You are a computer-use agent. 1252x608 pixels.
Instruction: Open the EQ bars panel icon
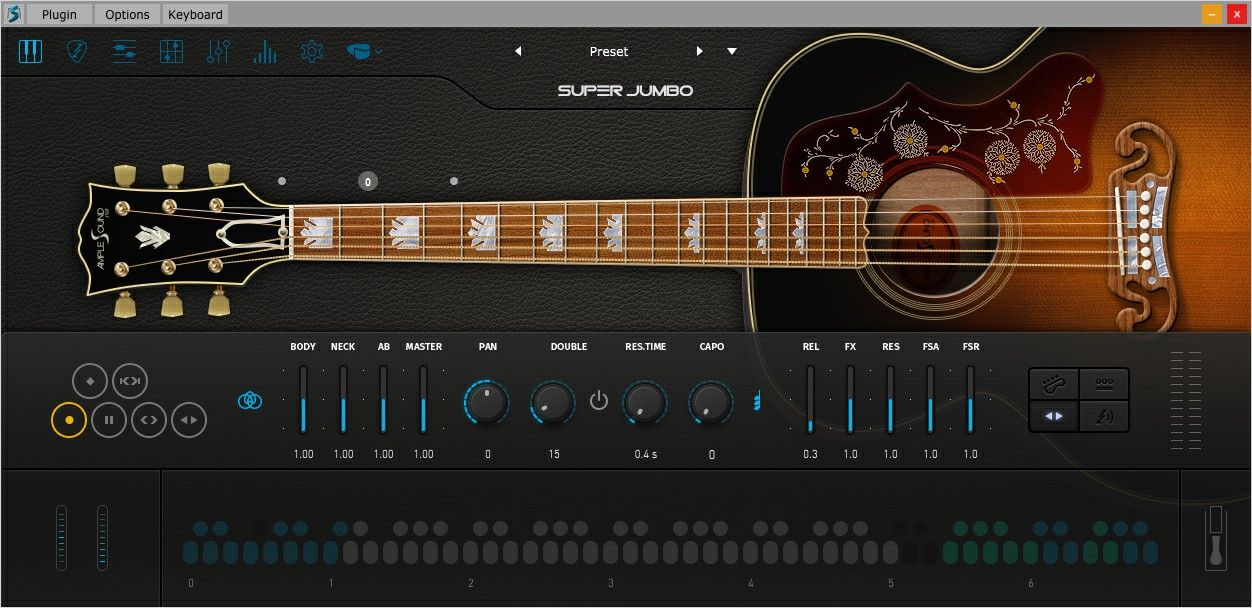[264, 51]
